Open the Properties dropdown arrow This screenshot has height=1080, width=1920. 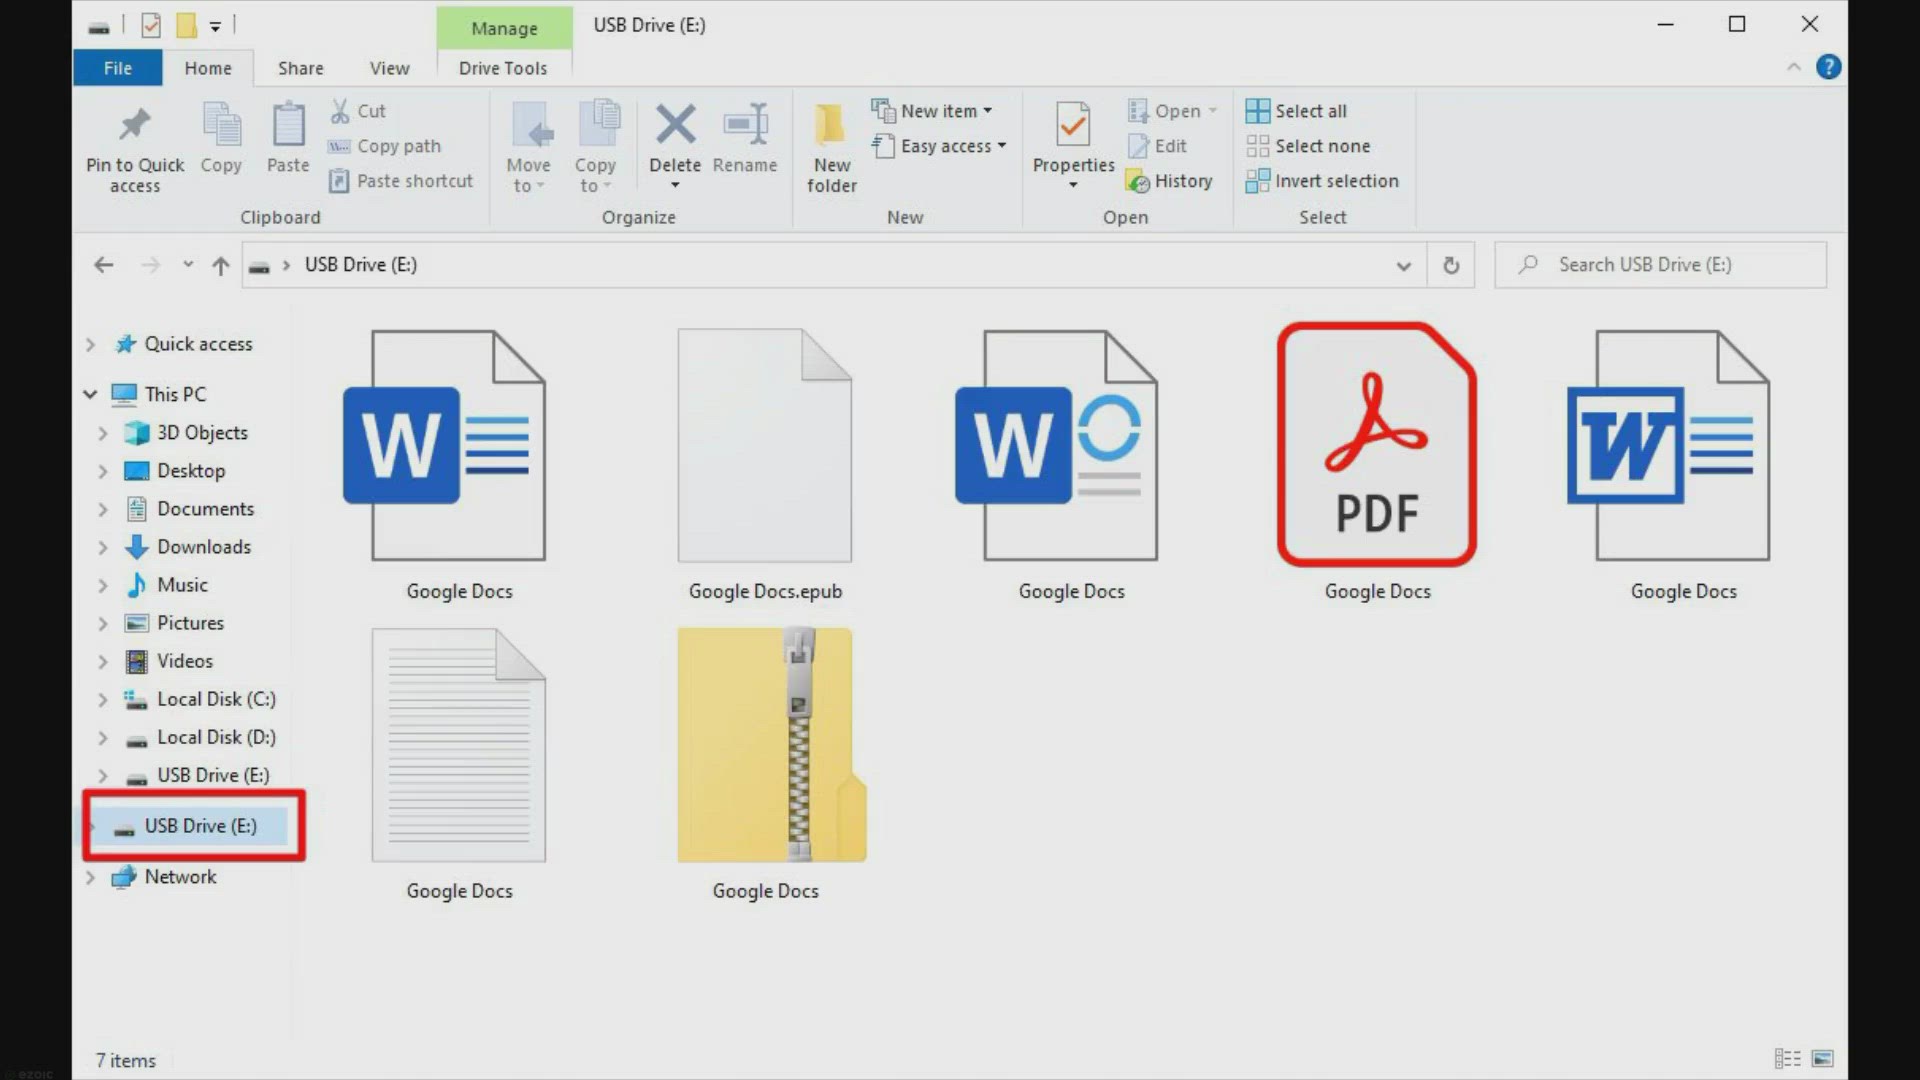tap(1073, 186)
